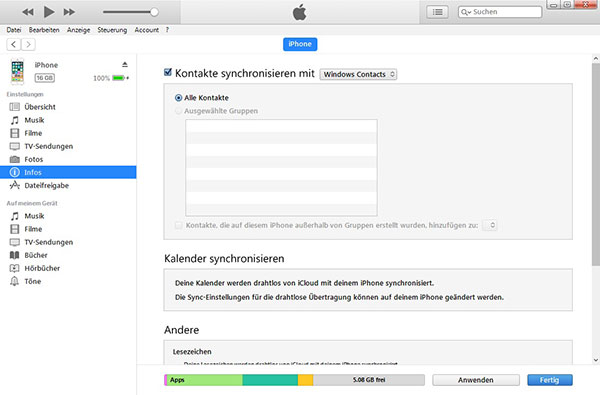Skip ahead with the fast-forward button
Screen dimensions: 600x395
click(x=69, y=12)
